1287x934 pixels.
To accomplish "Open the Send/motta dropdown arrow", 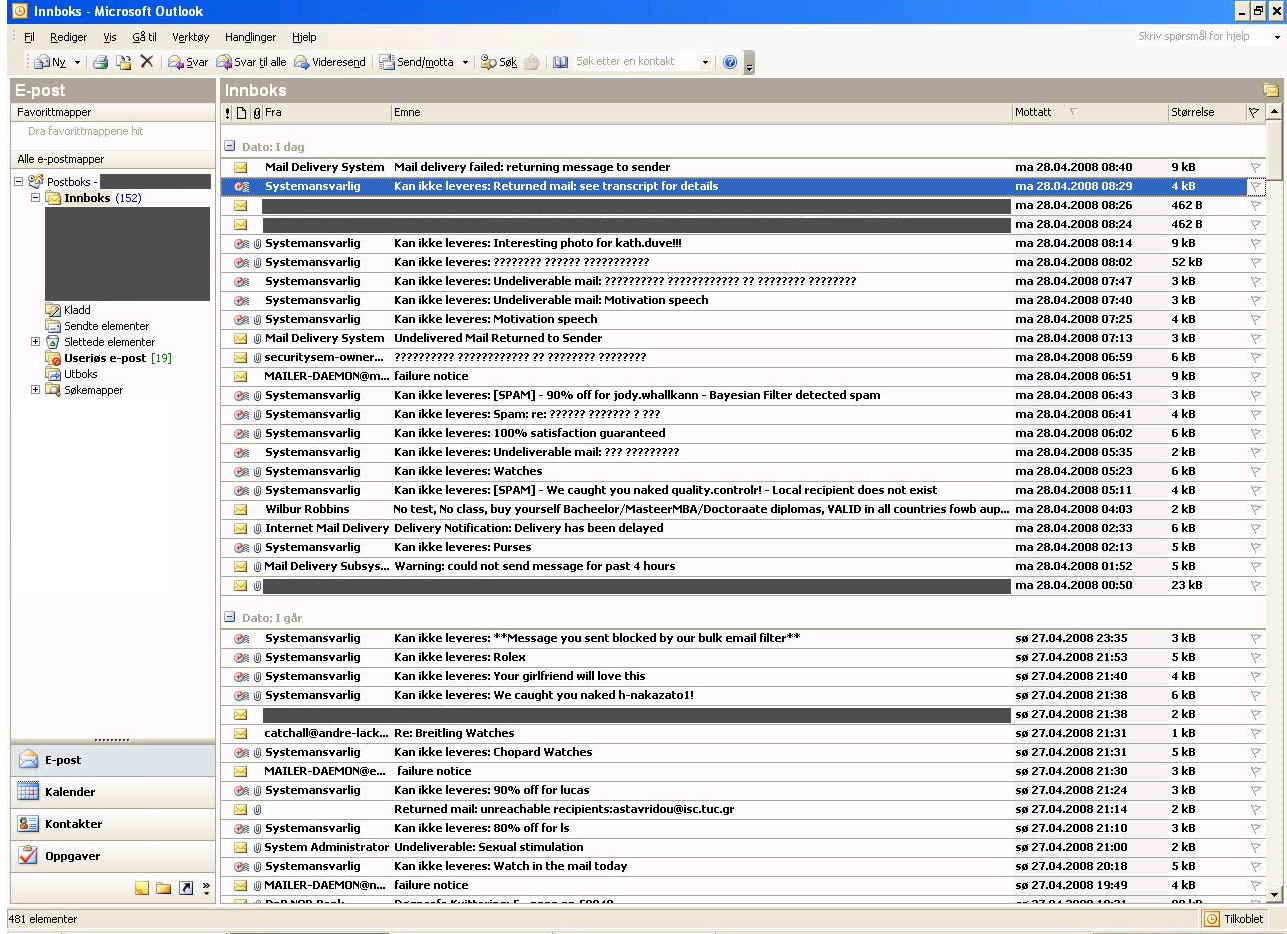I will 465,62.
